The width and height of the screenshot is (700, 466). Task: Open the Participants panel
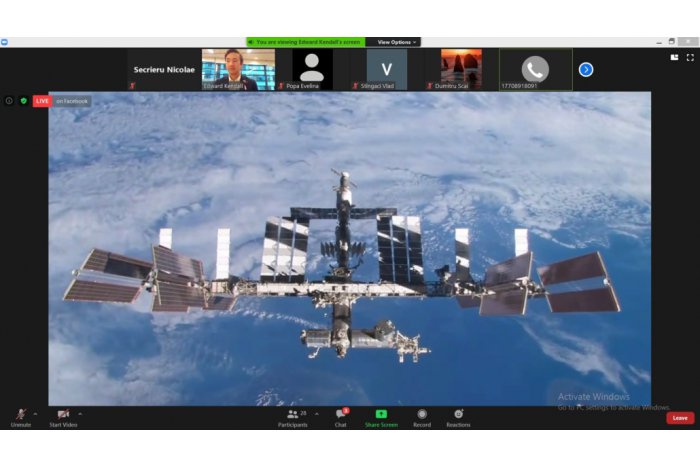tap(293, 418)
